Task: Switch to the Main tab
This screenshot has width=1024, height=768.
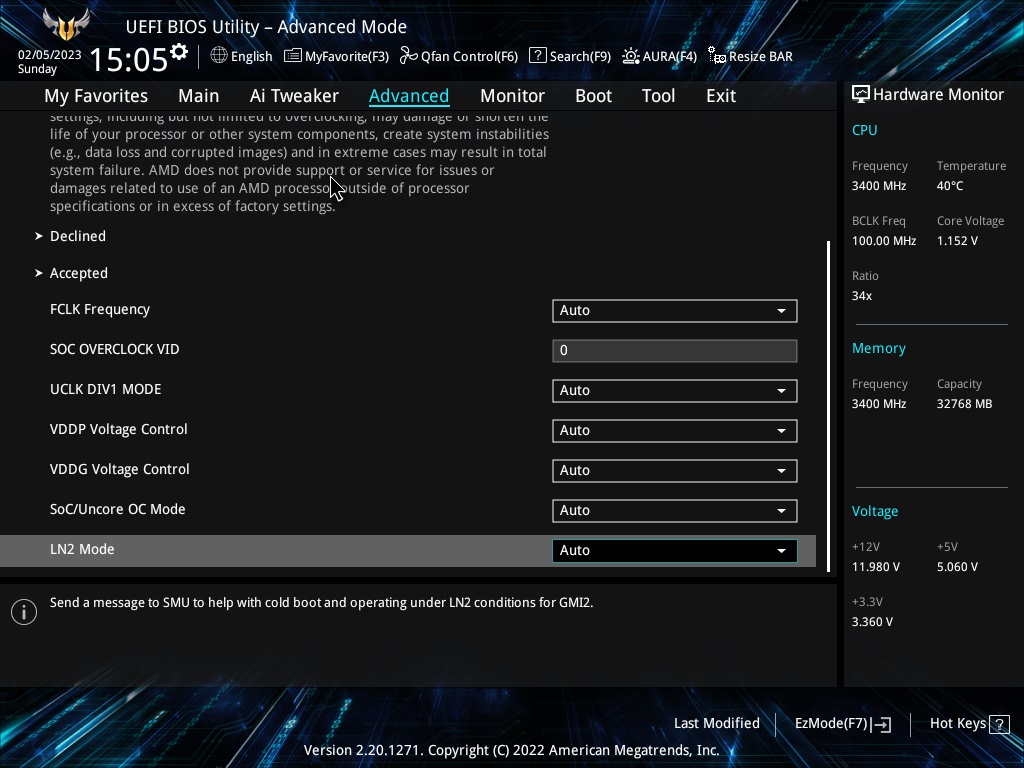Action: click(199, 96)
